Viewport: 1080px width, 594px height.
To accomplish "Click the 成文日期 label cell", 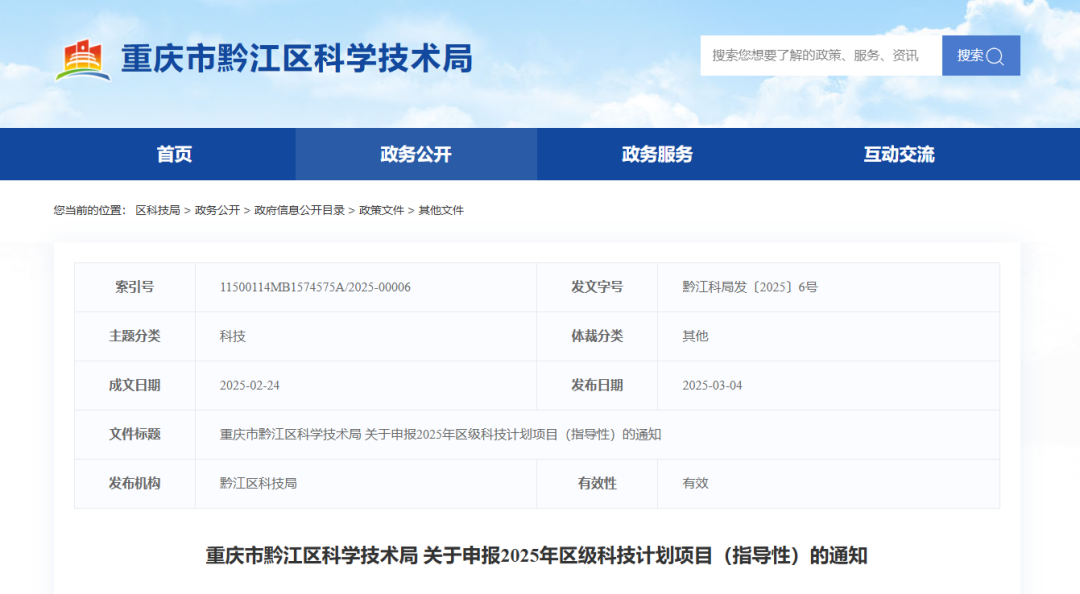I will tap(135, 386).
